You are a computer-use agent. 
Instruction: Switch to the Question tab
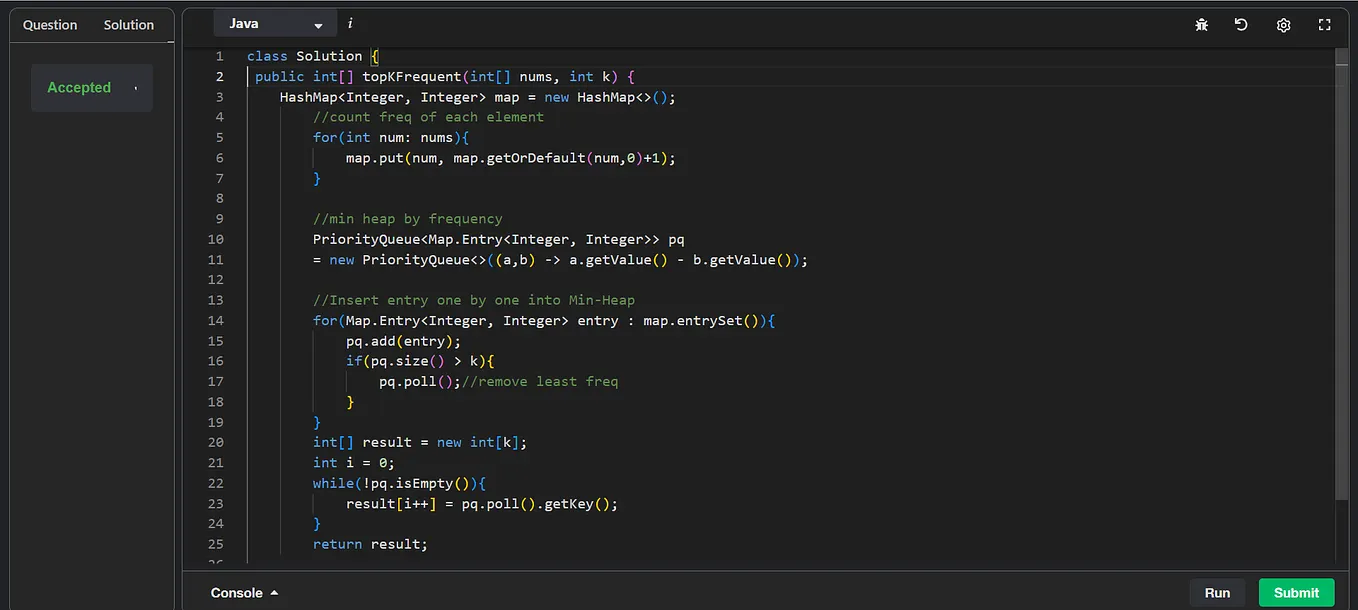pyautogui.click(x=49, y=24)
